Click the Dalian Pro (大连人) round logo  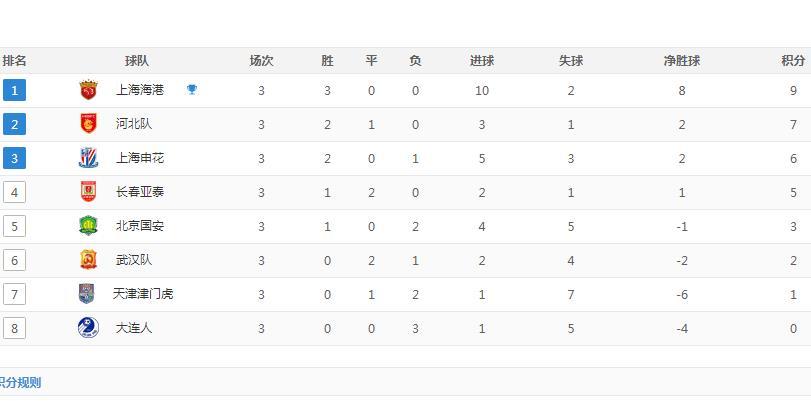(88, 328)
